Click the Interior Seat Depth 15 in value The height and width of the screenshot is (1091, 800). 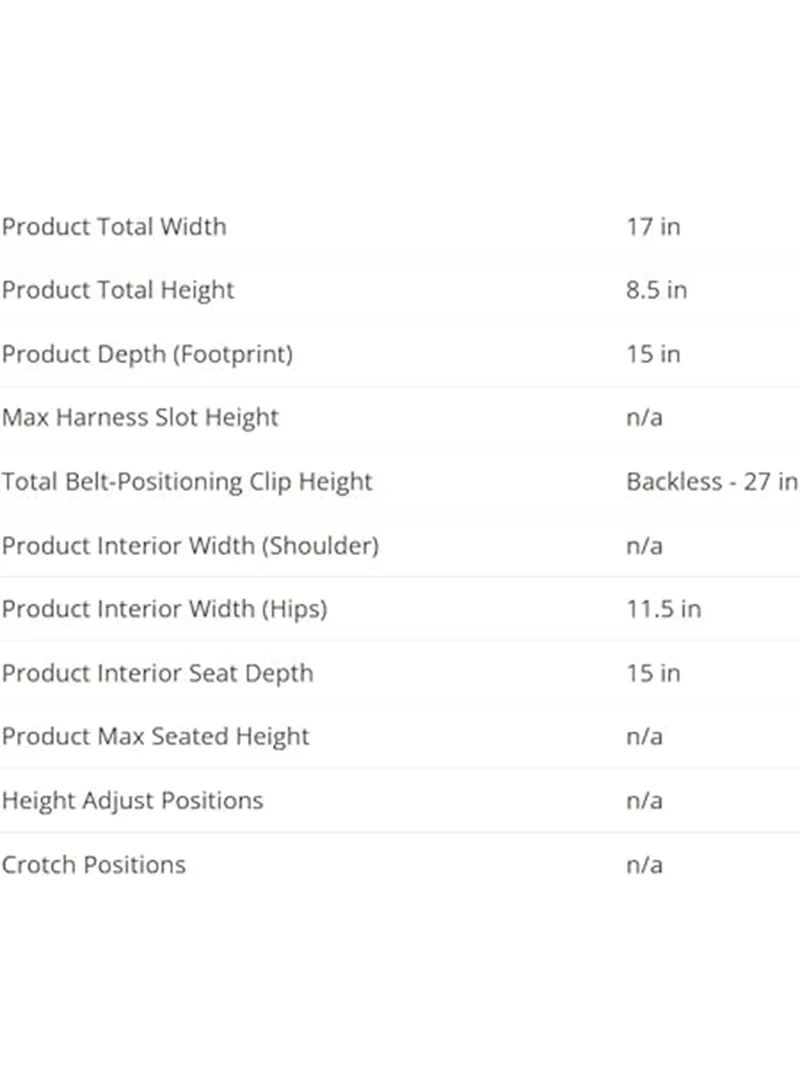tap(653, 674)
